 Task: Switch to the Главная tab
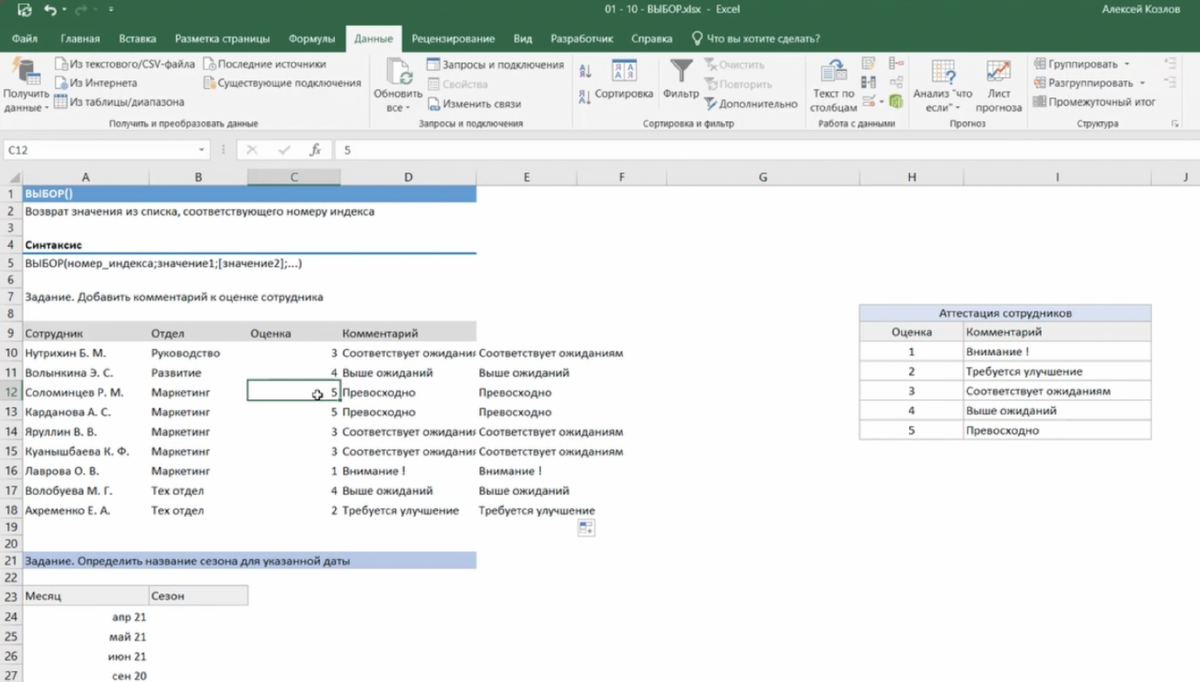pos(80,39)
